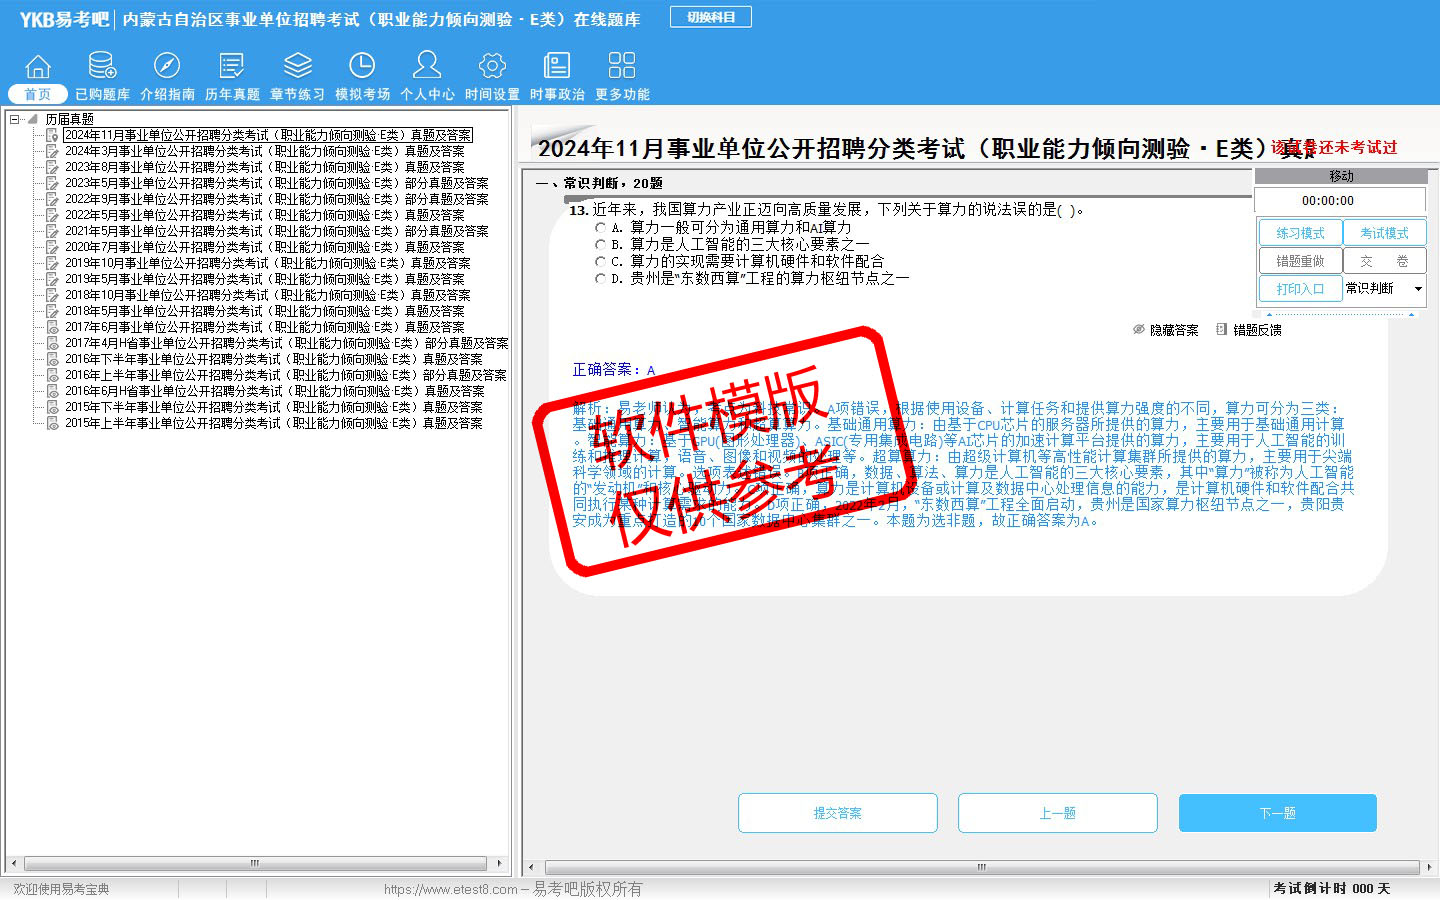Open 2023年8月 exam paper in tree
This screenshot has height=900, width=1440.
[264, 167]
